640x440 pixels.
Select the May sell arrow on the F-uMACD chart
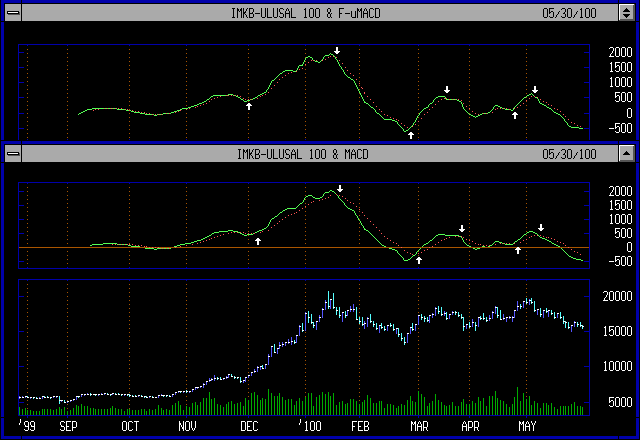535,90
